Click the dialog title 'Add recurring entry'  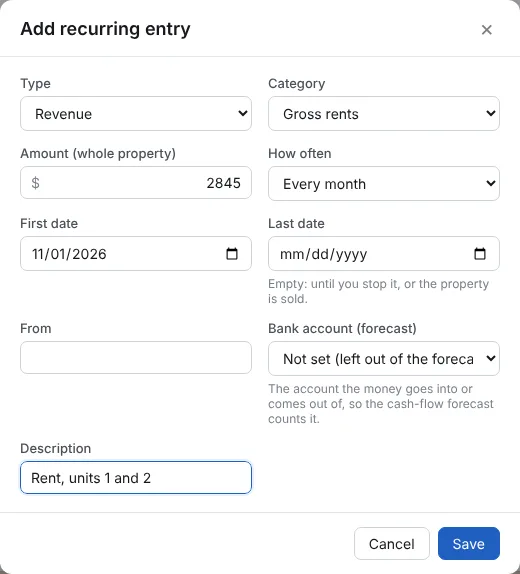pyautogui.click(x=105, y=29)
